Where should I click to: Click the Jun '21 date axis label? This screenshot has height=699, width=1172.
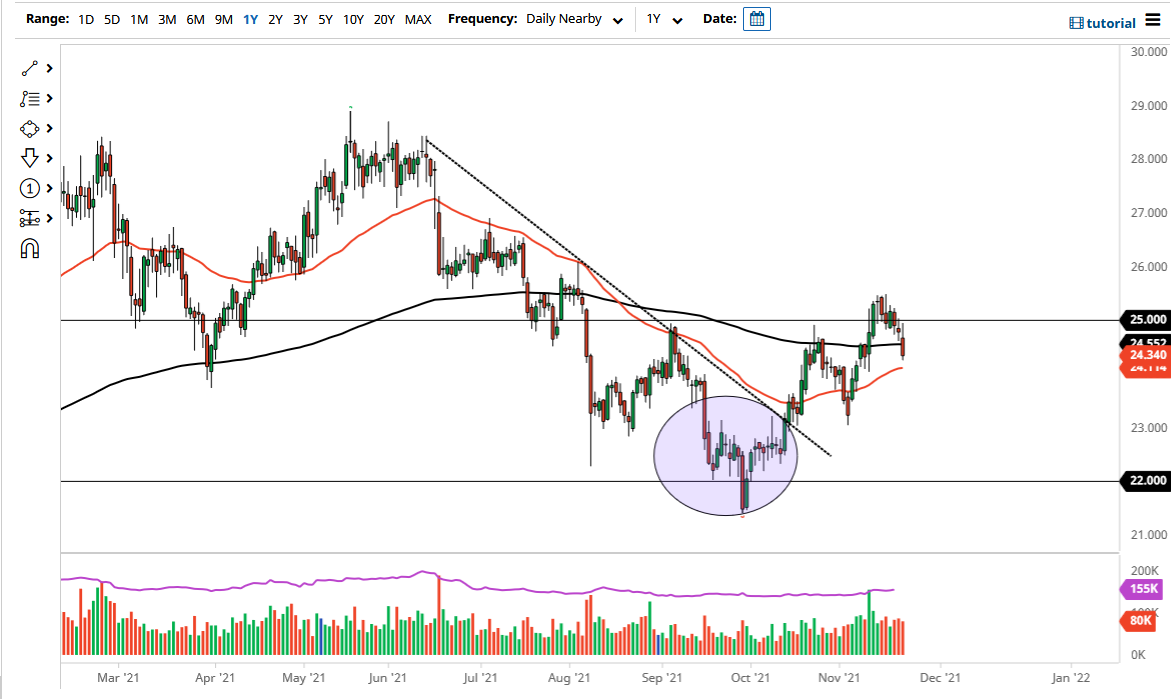[387, 677]
